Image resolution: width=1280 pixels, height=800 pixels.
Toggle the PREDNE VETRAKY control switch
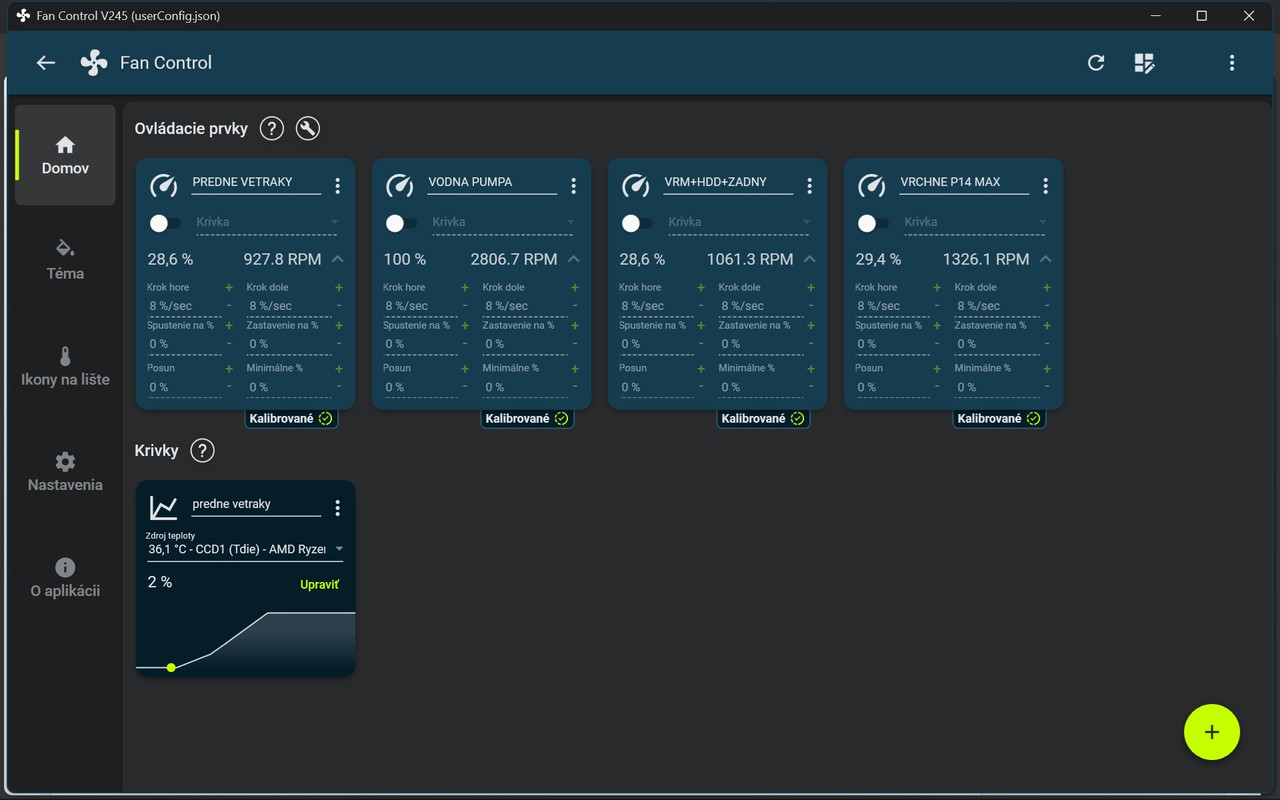point(165,223)
